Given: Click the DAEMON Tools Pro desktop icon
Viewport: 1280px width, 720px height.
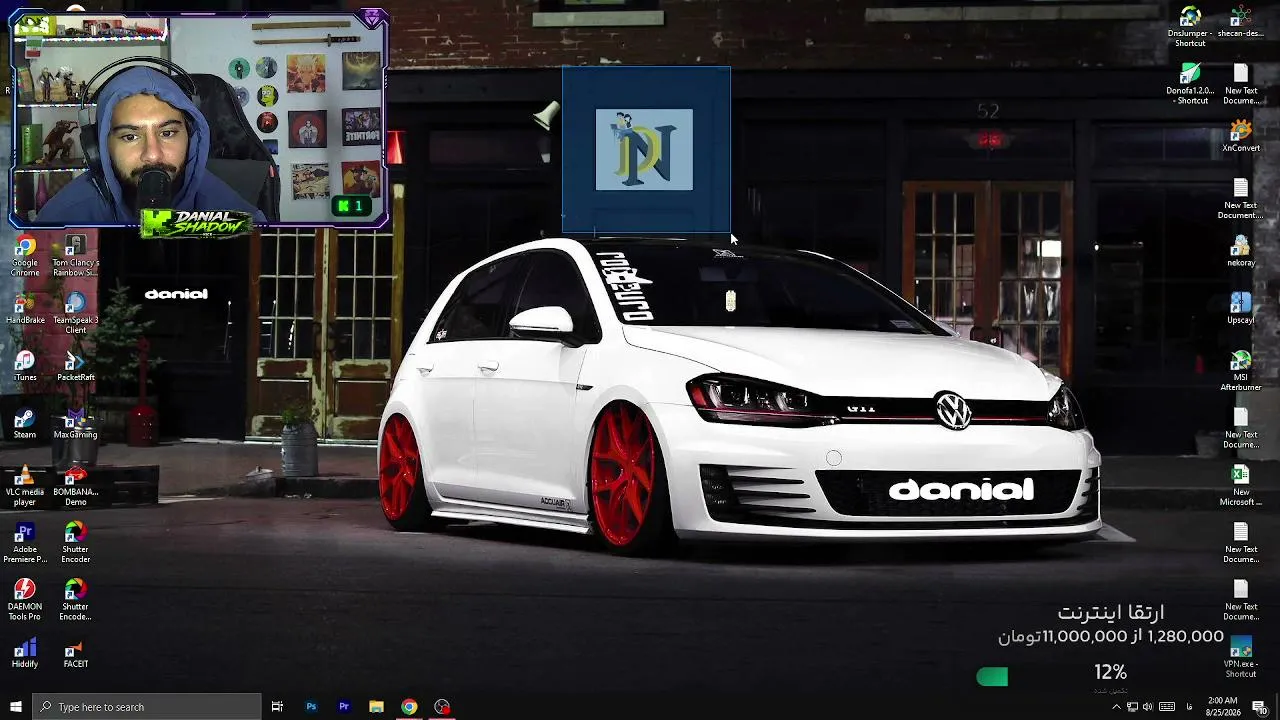Looking at the screenshot, I should (25, 599).
